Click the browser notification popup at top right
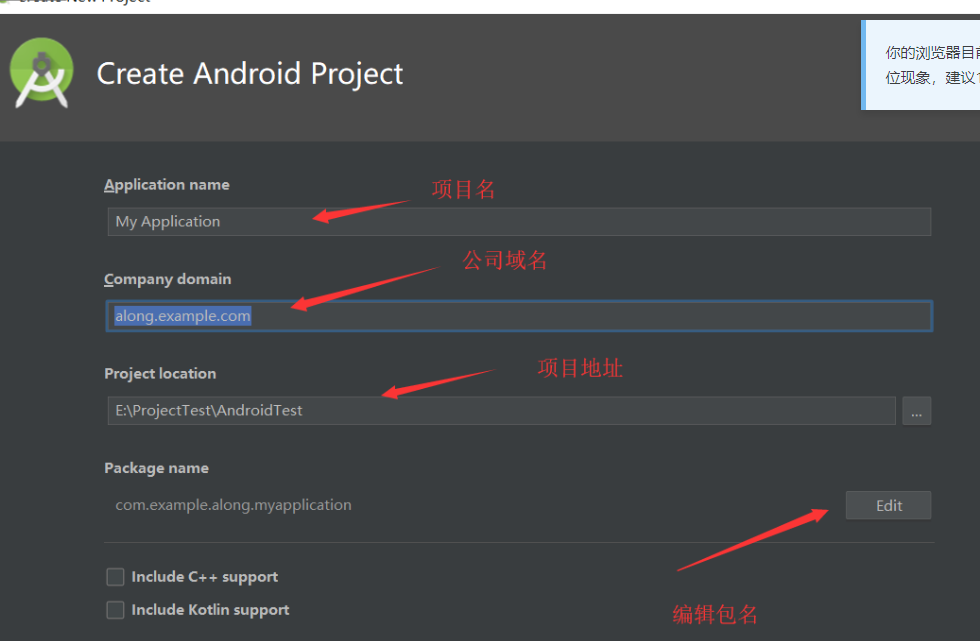This screenshot has height=641, width=980. point(921,65)
